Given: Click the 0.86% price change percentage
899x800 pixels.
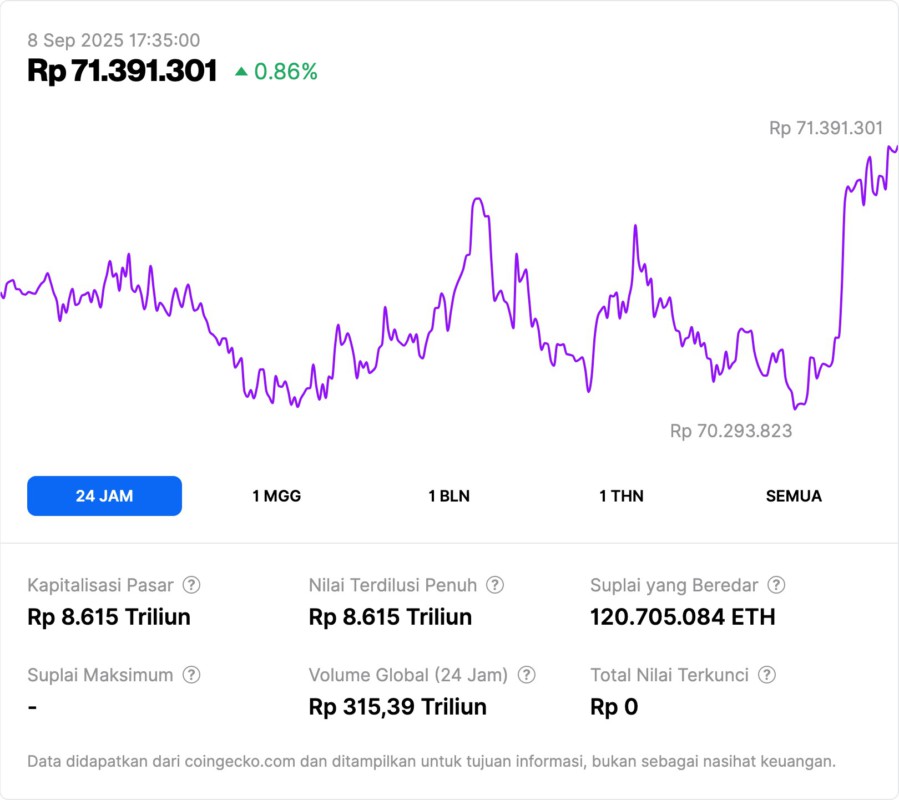Looking at the screenshot, I should [x=285, y=72].
